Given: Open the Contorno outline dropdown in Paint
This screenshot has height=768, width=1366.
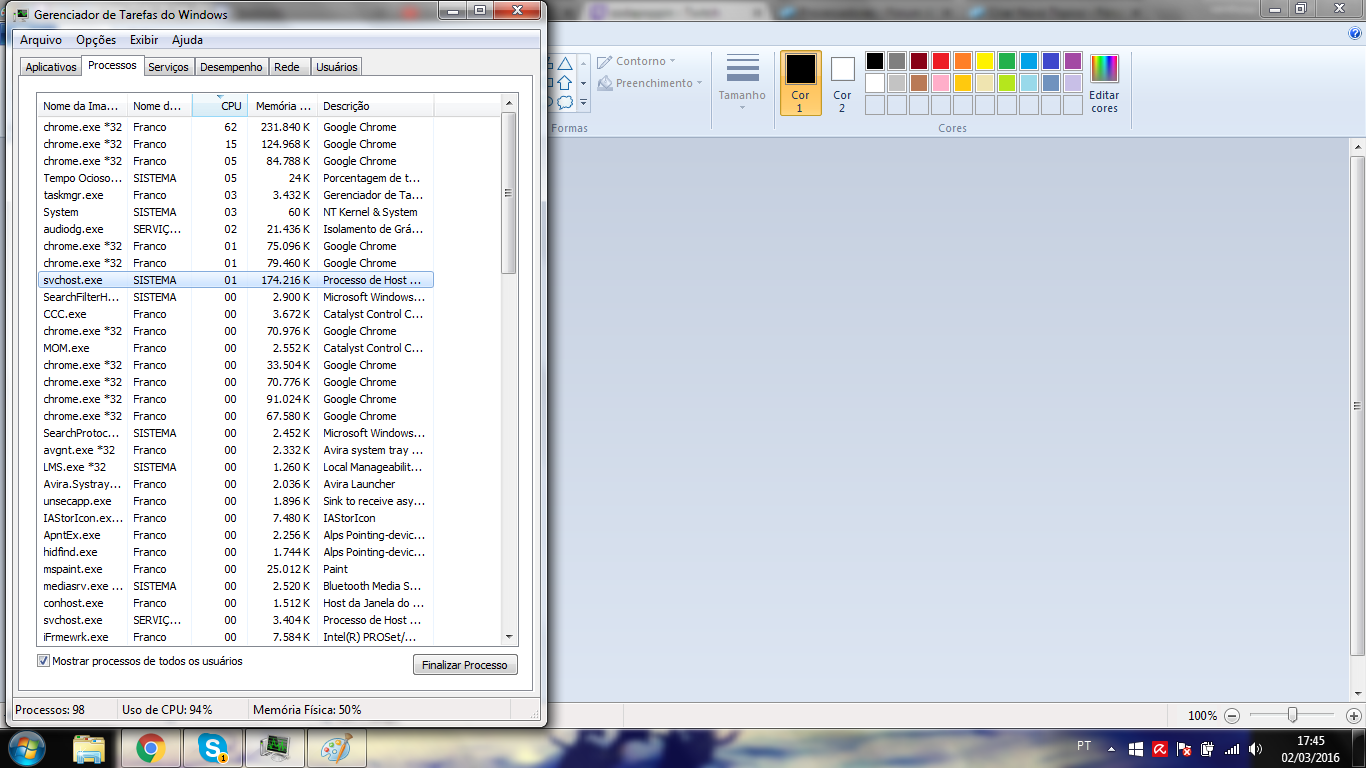Looking at the screenshot, I should (x=637, y=61).
